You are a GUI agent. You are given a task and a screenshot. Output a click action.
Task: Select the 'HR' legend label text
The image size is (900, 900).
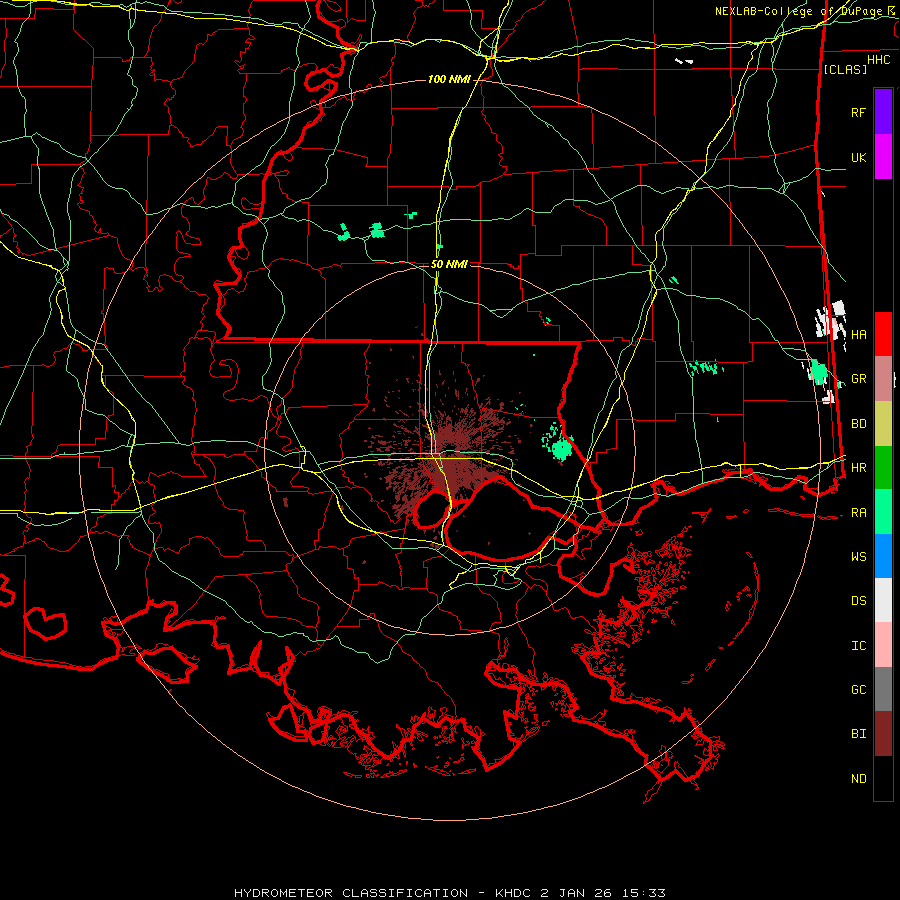pyautogui.click(x=858, y=468)
